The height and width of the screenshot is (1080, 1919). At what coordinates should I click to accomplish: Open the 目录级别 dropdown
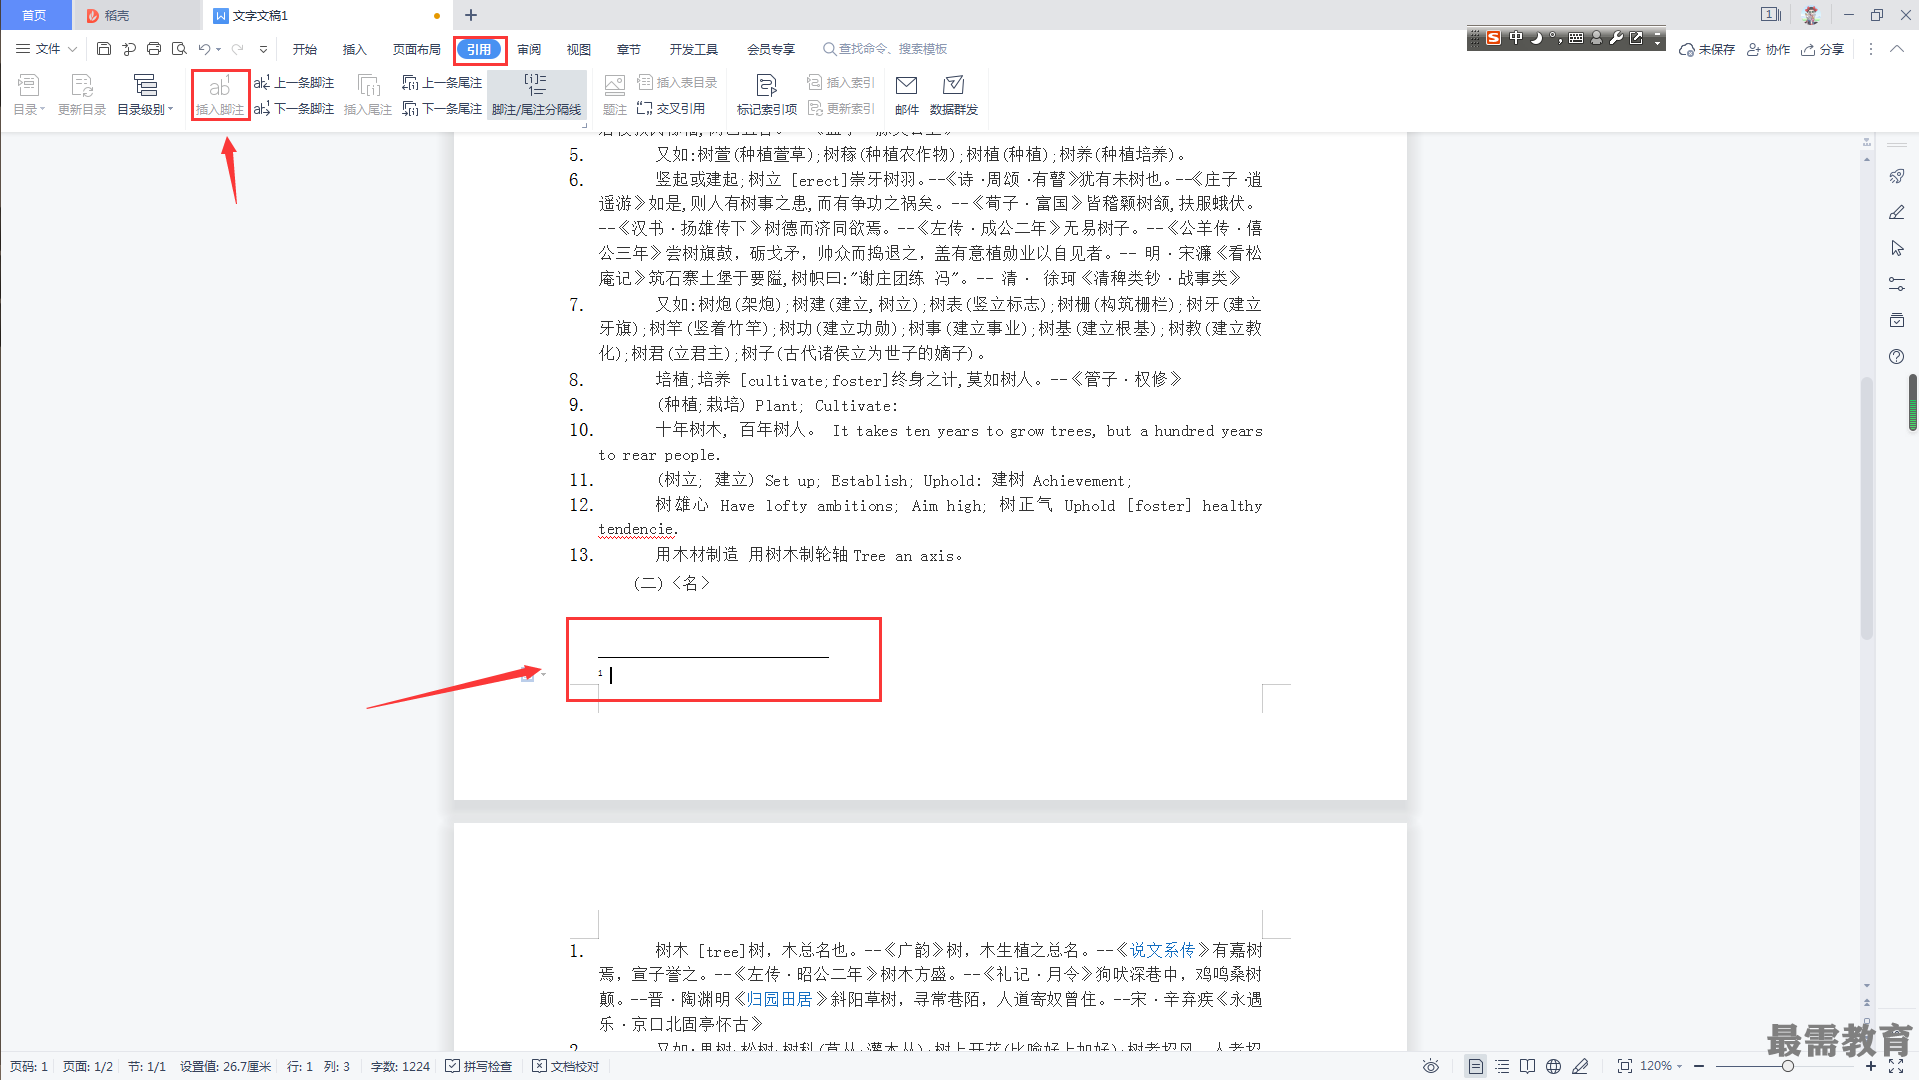pyautogui.click(x=145, y=95)
